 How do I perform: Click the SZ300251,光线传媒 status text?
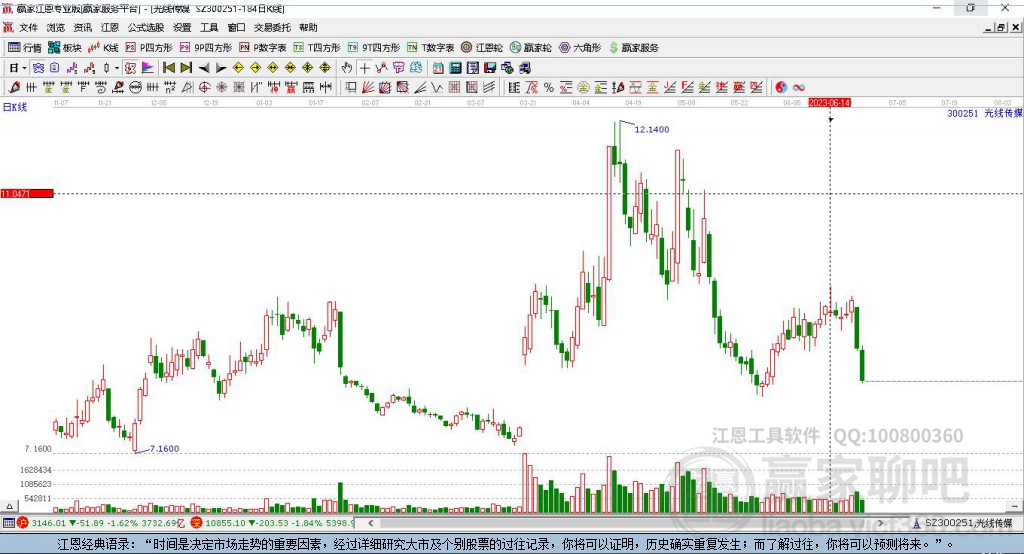[968, 523]
